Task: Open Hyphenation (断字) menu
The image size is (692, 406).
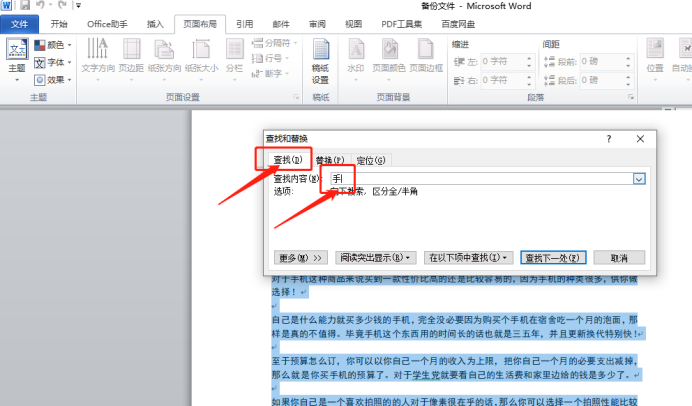Action: coord(270,73)
